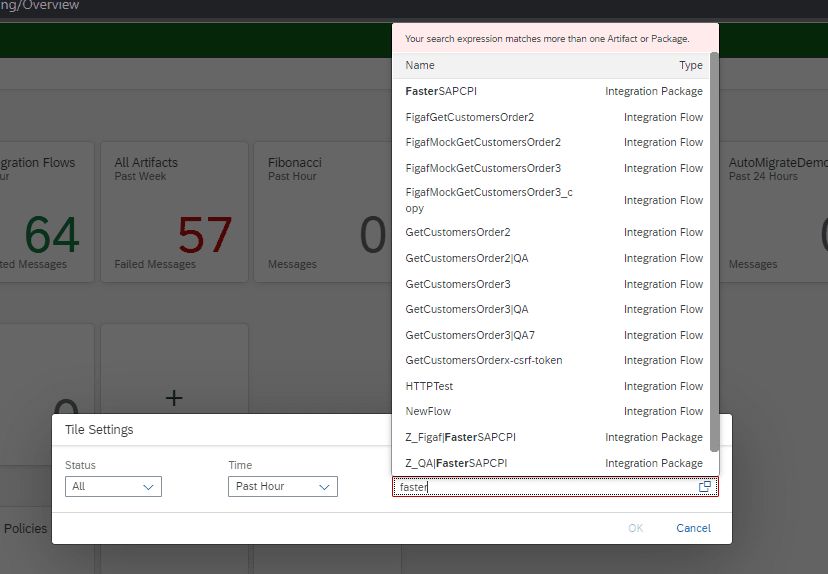
Task: Open the AutoMigrateDemo Past 24 Hours tile
Action: pos(774,212)
